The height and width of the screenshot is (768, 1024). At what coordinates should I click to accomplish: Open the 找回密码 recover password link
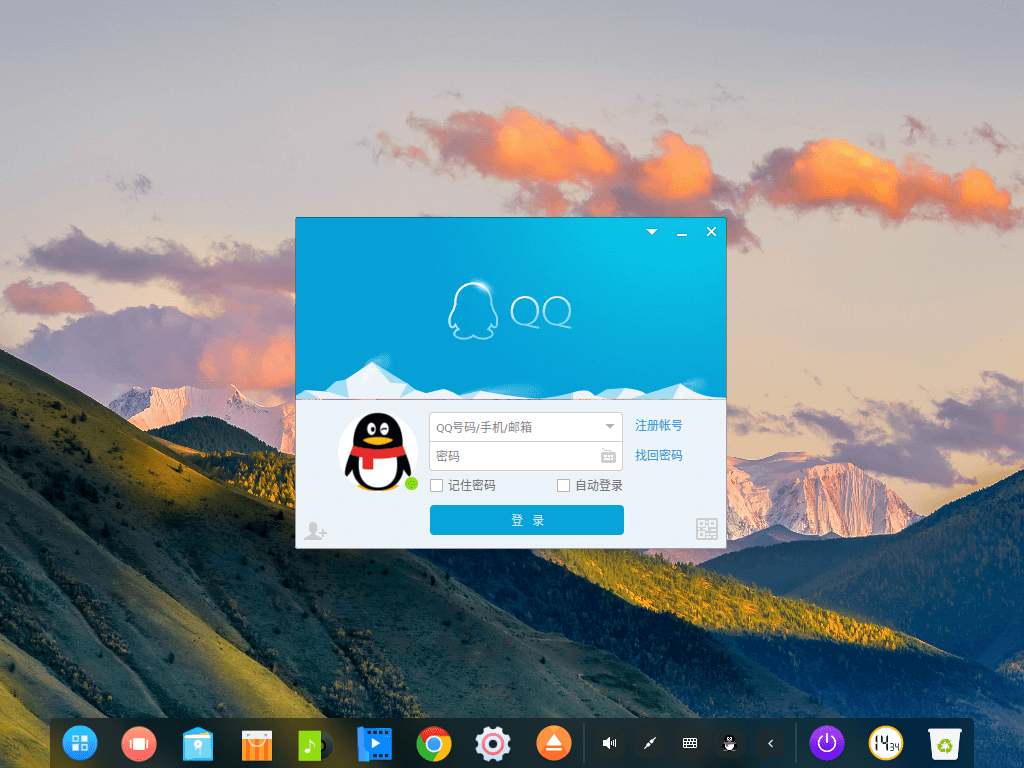(658, 455)
